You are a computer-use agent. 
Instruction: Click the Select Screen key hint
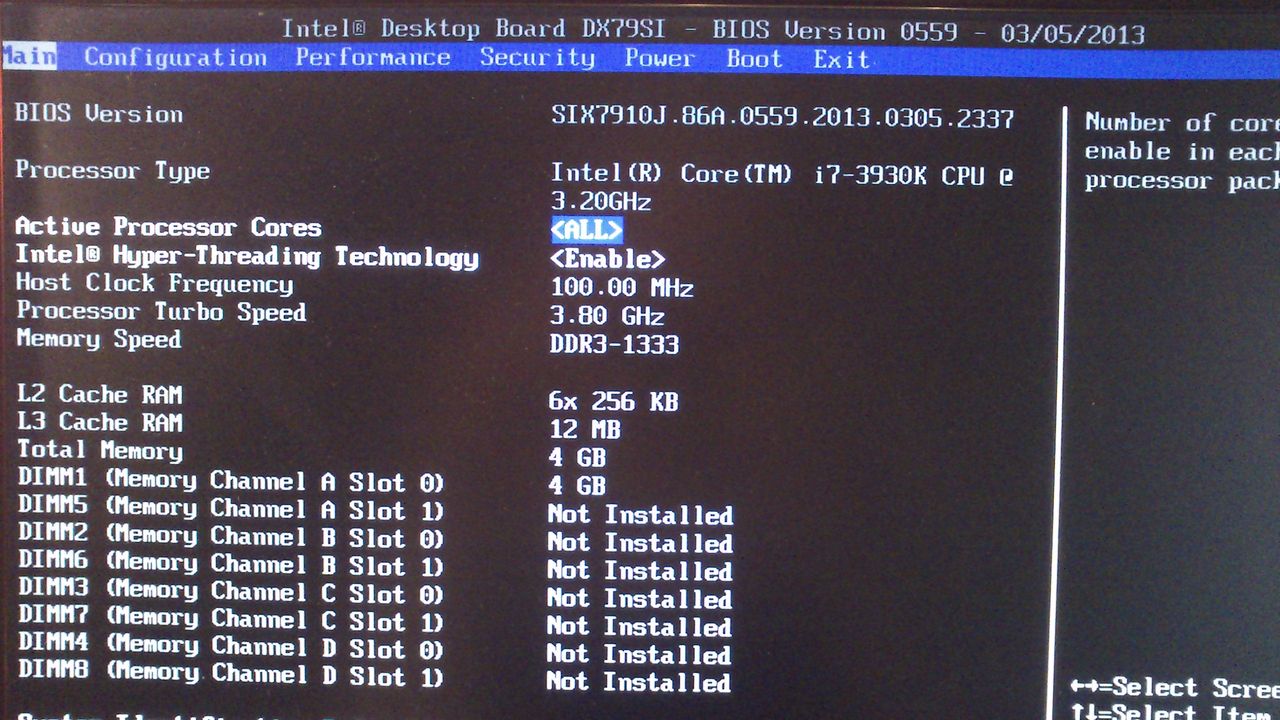coord(1175,688)
